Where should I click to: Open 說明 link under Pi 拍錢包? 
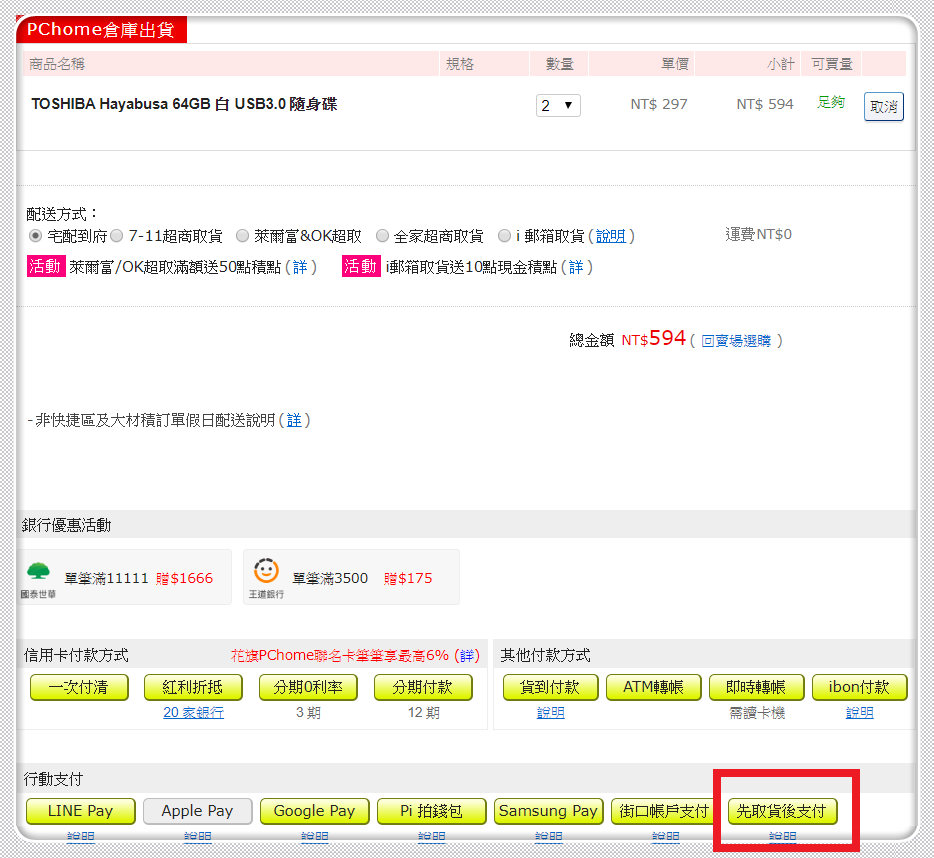432,836
